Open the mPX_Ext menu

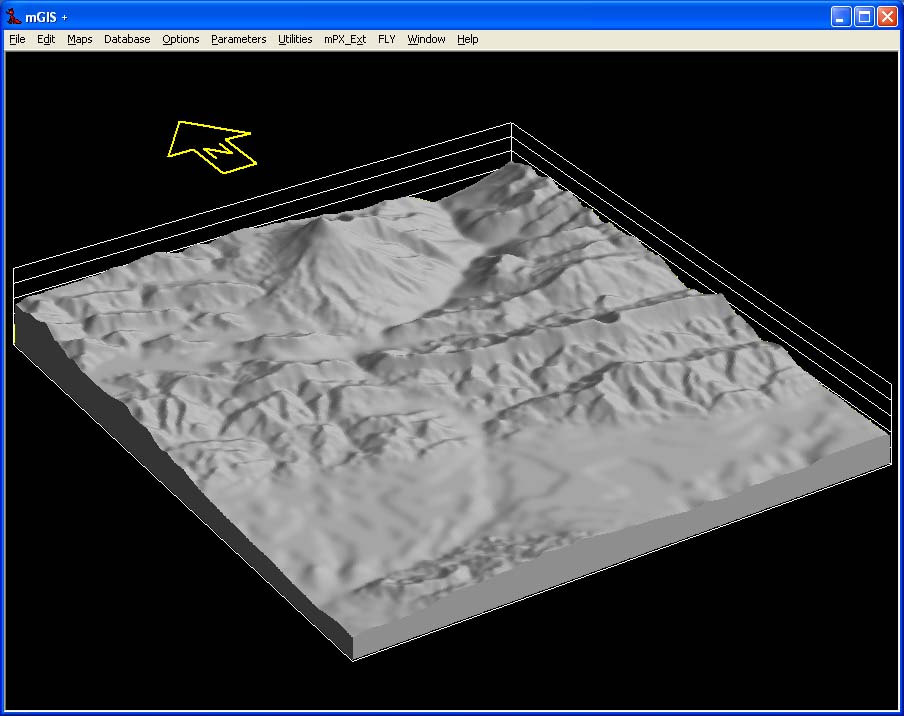click(x=345, y=39)
